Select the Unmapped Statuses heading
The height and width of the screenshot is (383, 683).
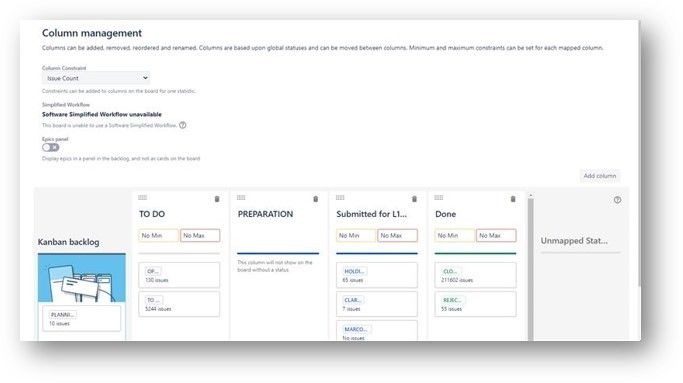pos(574,241)
